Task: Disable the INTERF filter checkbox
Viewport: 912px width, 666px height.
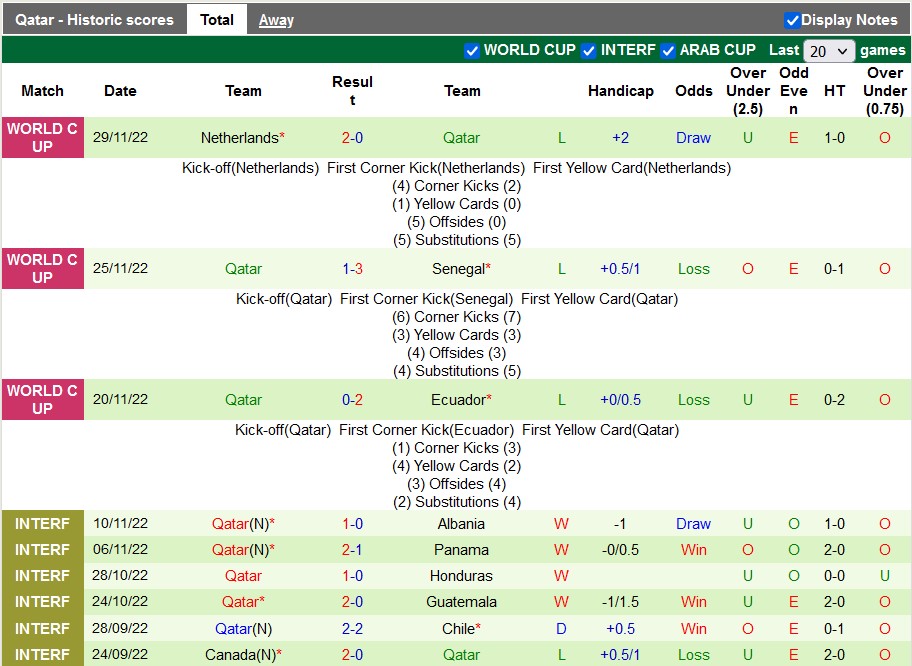Action: [589, 50]
